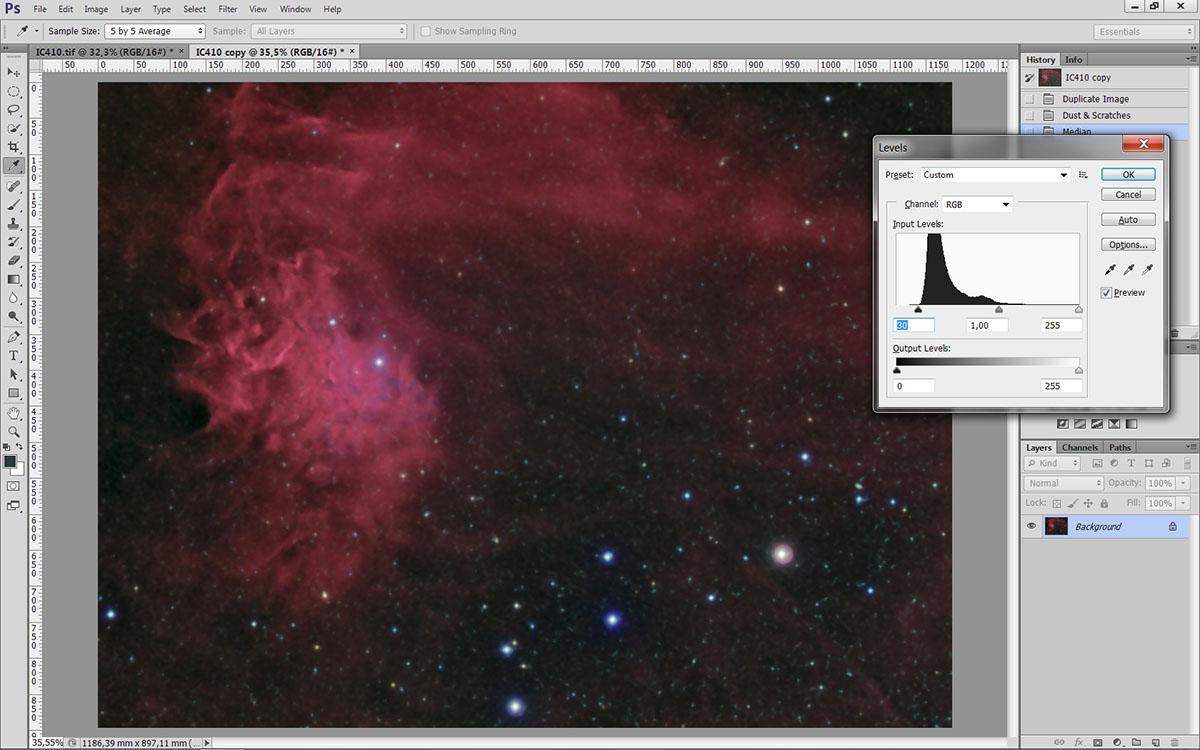Viewport: 1200px width, 750px height.
Task: Open the Sample Size dropdown
Action: (155, 31)
